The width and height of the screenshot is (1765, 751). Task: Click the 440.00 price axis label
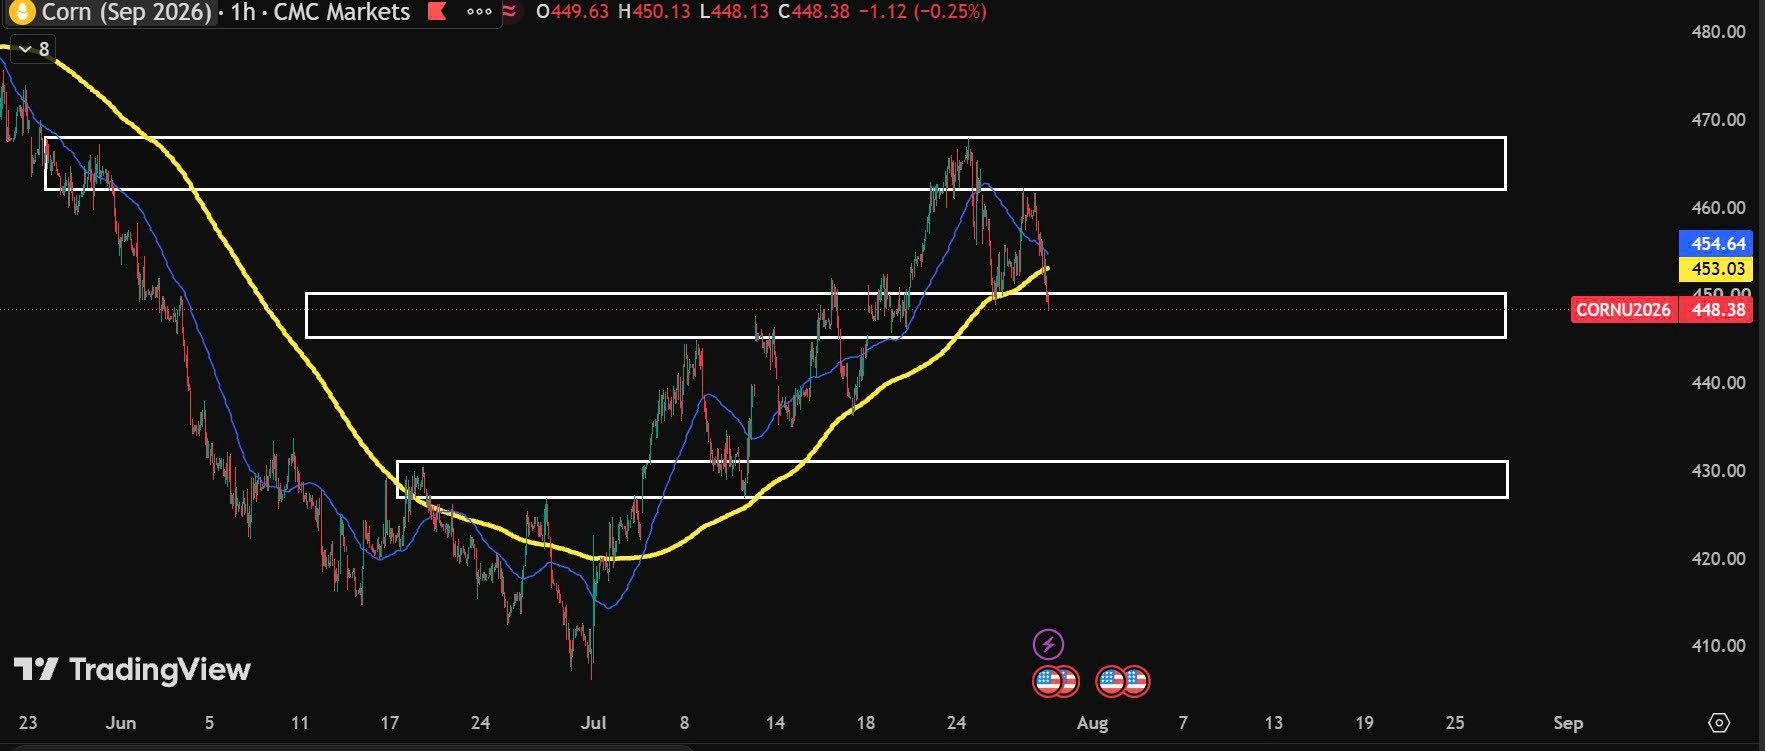(1718, 383)
